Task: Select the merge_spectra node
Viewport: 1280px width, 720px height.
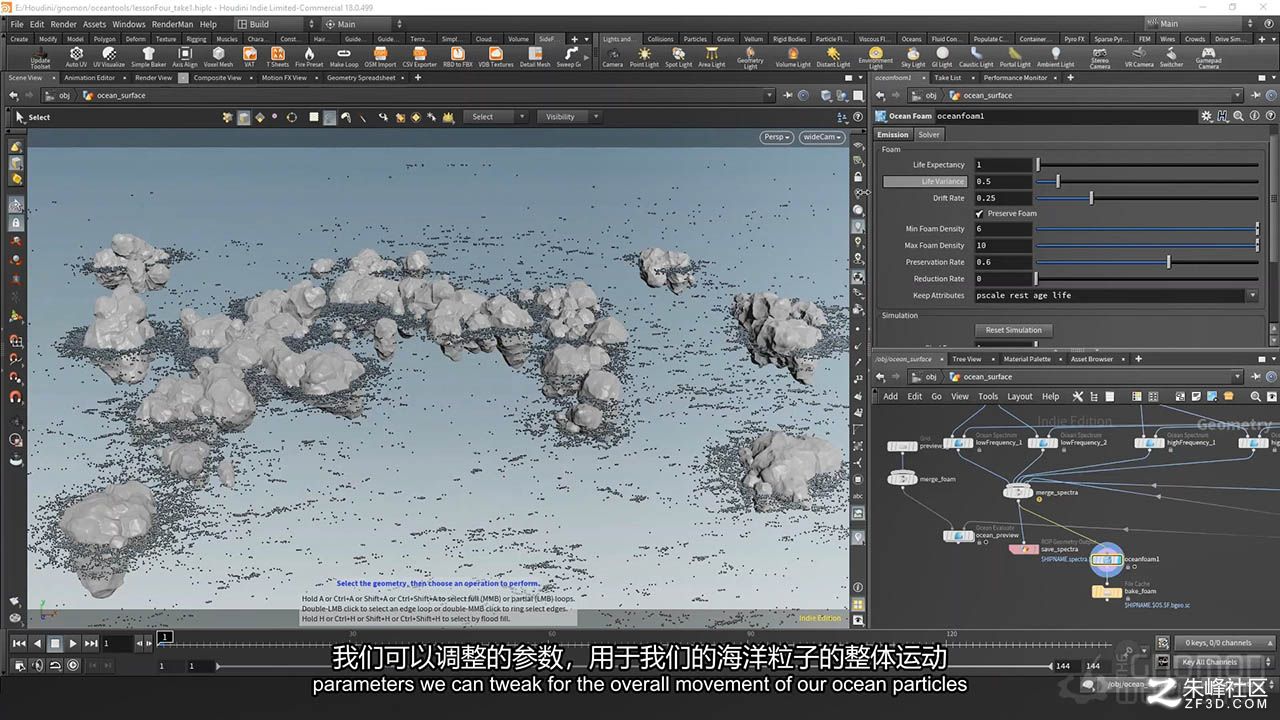Action: 1018,492
